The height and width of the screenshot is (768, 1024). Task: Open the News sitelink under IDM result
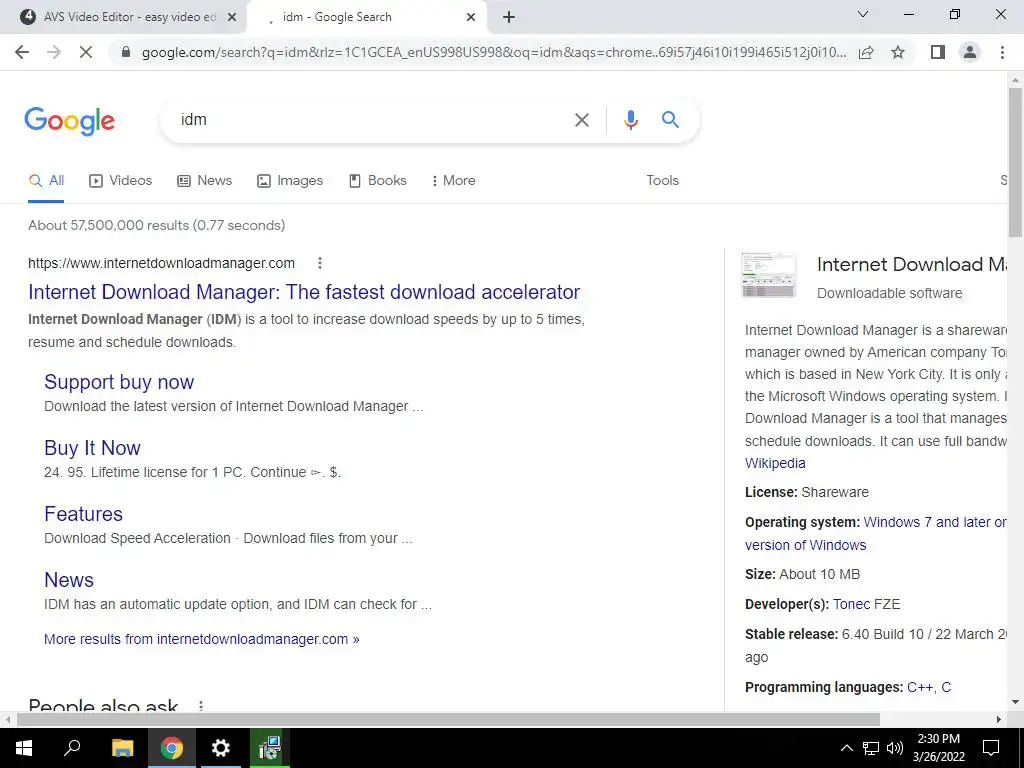click(69, 580)
